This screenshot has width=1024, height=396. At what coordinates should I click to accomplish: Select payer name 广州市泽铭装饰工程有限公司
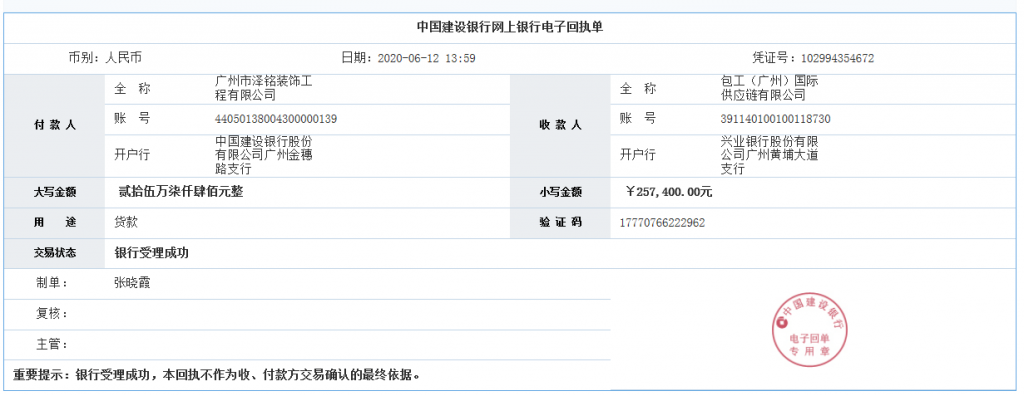point(263,88)
